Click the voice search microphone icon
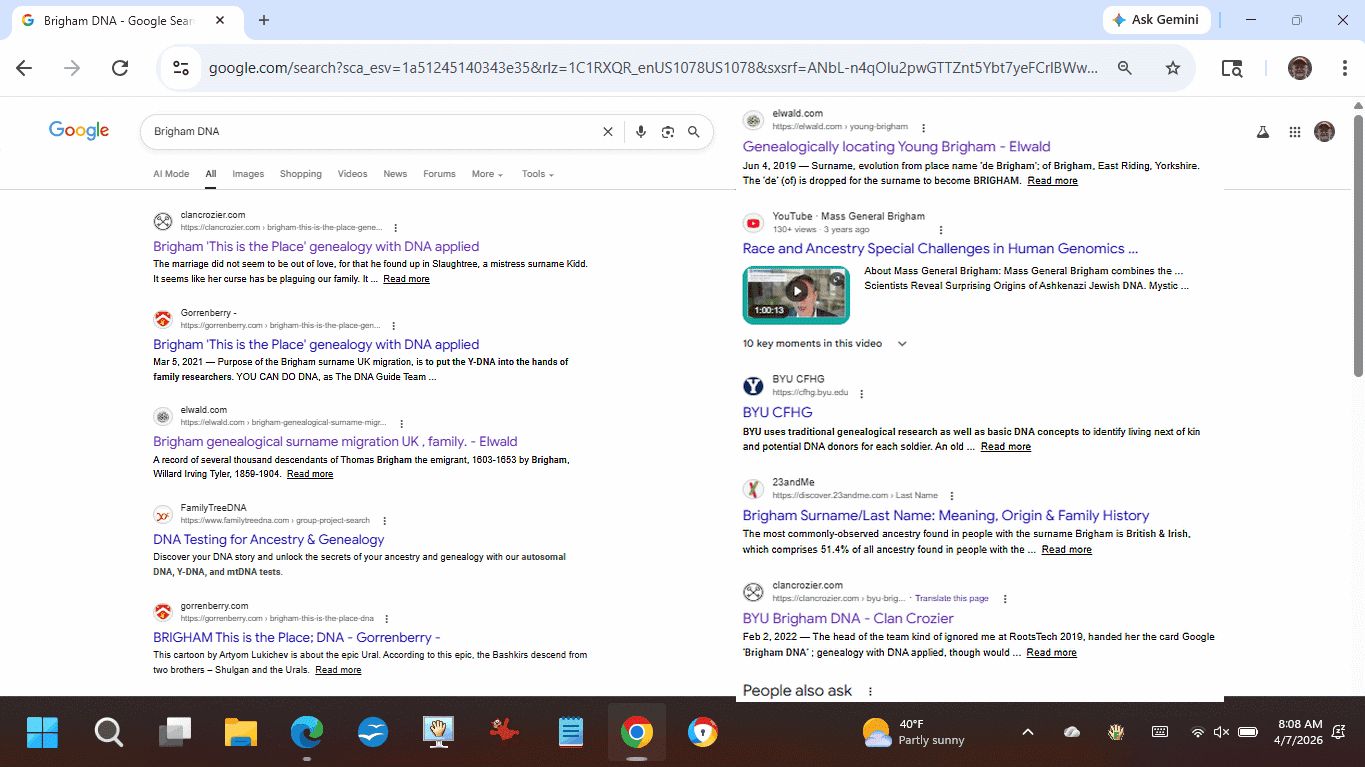The image size is (1365, 767). click(x=641, y=132)
